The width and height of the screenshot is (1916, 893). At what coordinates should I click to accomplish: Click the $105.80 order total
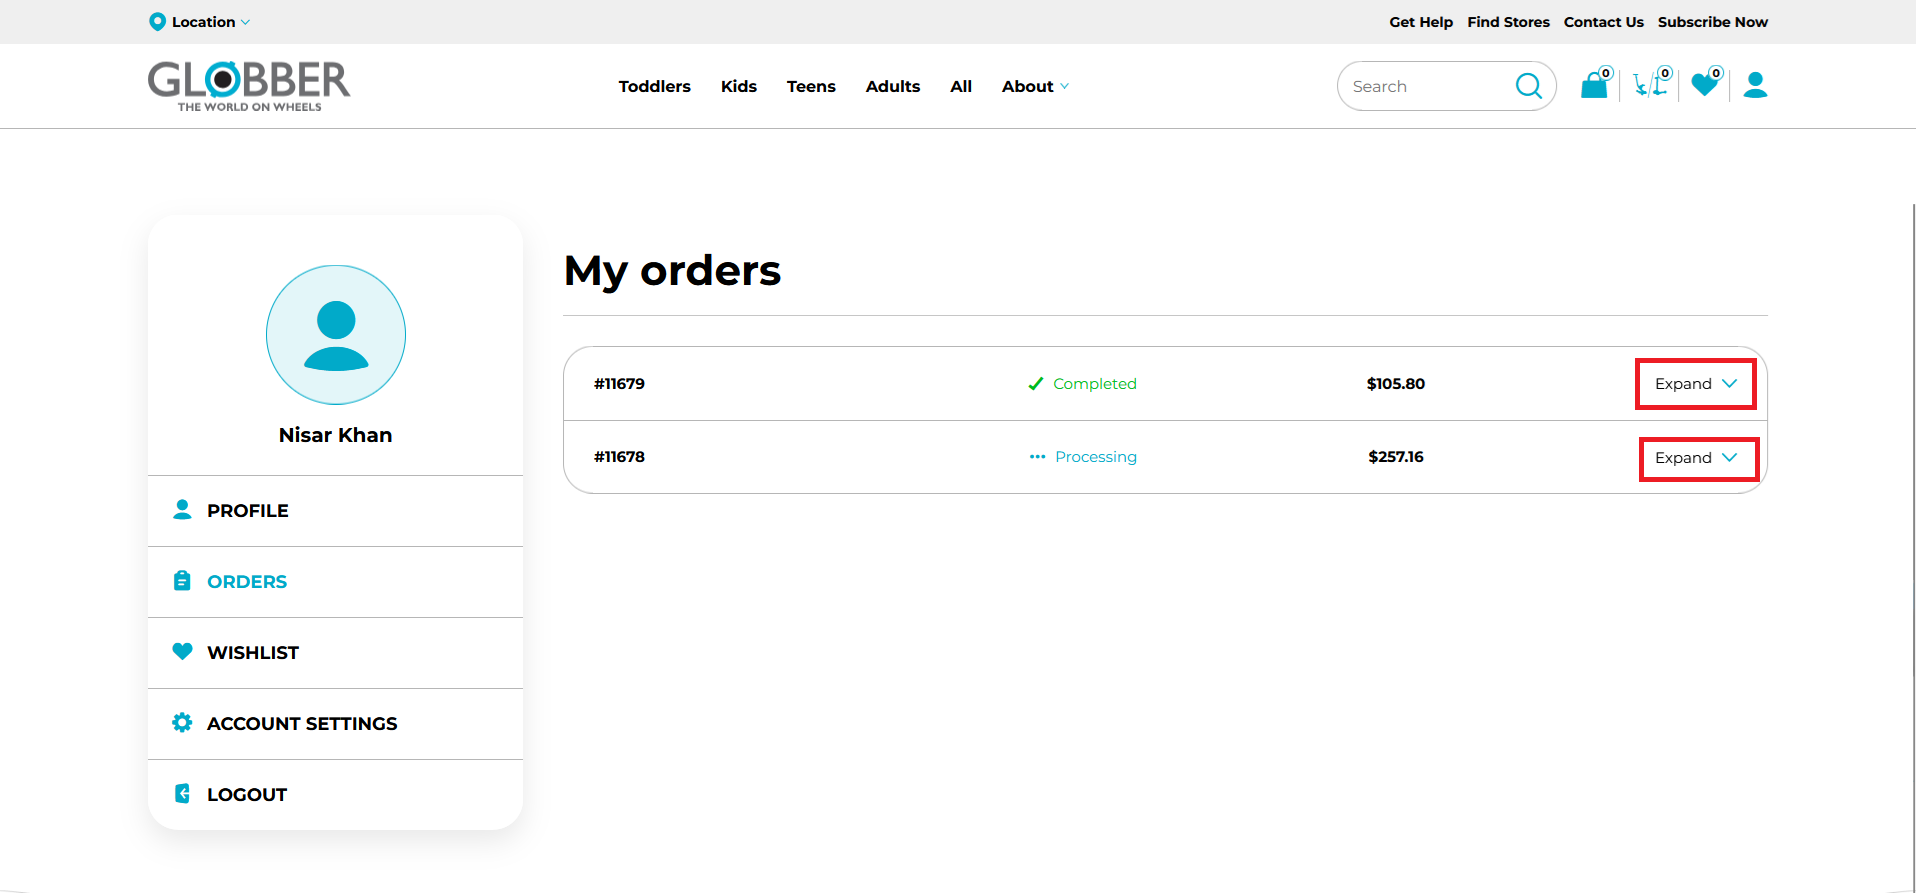1396,384
